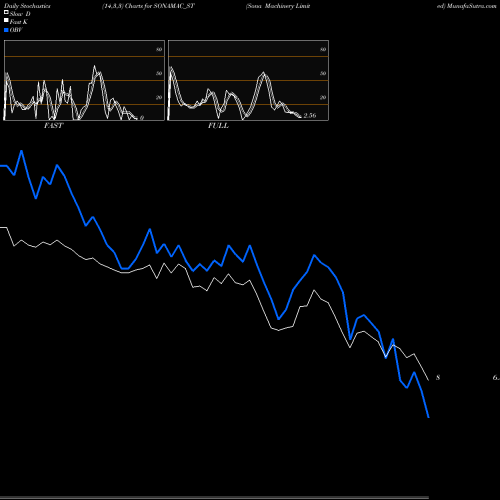This screenshot has height=500, width=500.
Task: Select the 'OBV' legend label
Action: 16,30
